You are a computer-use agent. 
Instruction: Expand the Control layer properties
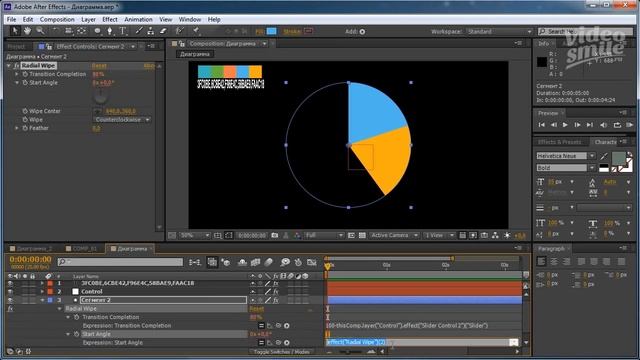coord(42,291)
